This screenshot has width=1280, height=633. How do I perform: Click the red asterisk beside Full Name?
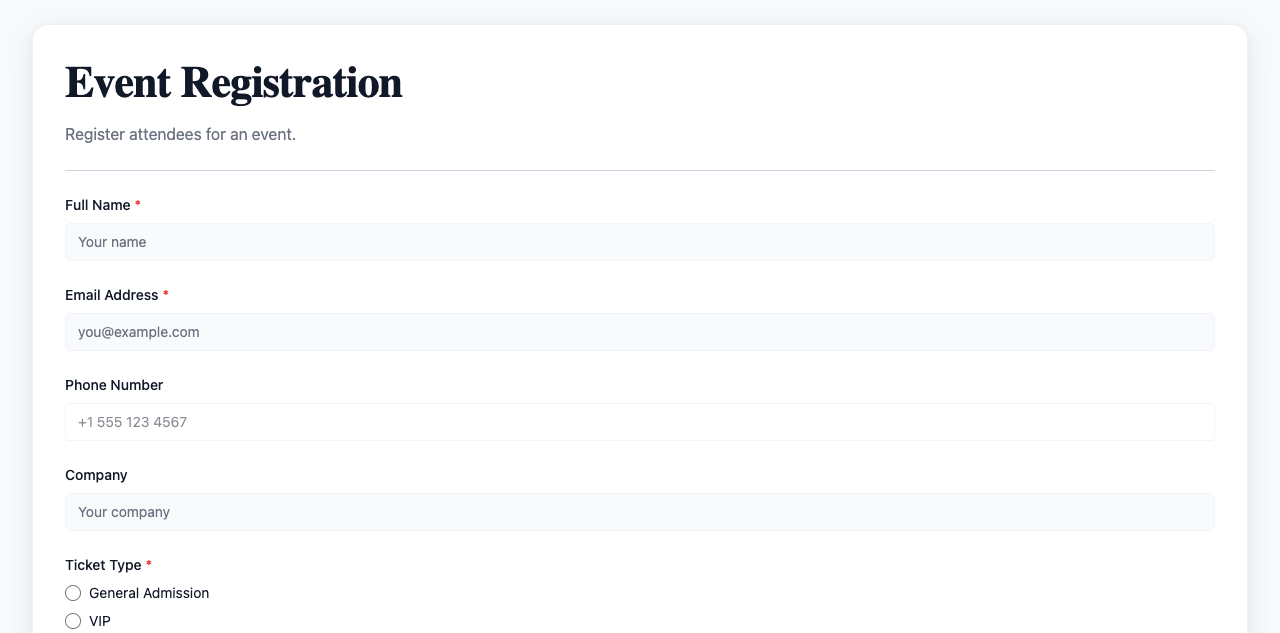138,205
